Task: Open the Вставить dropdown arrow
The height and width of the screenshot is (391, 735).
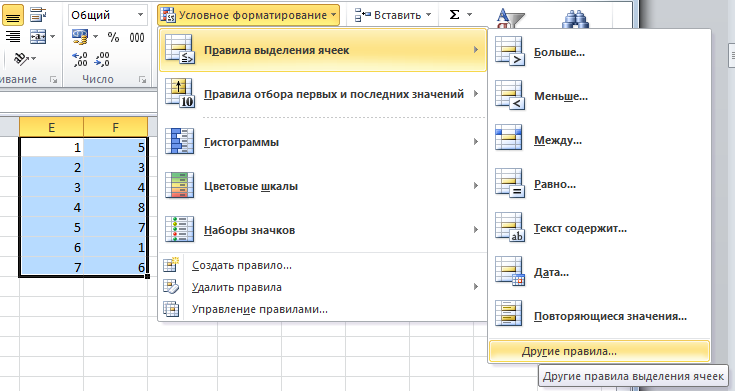Action: coord(428,15)
